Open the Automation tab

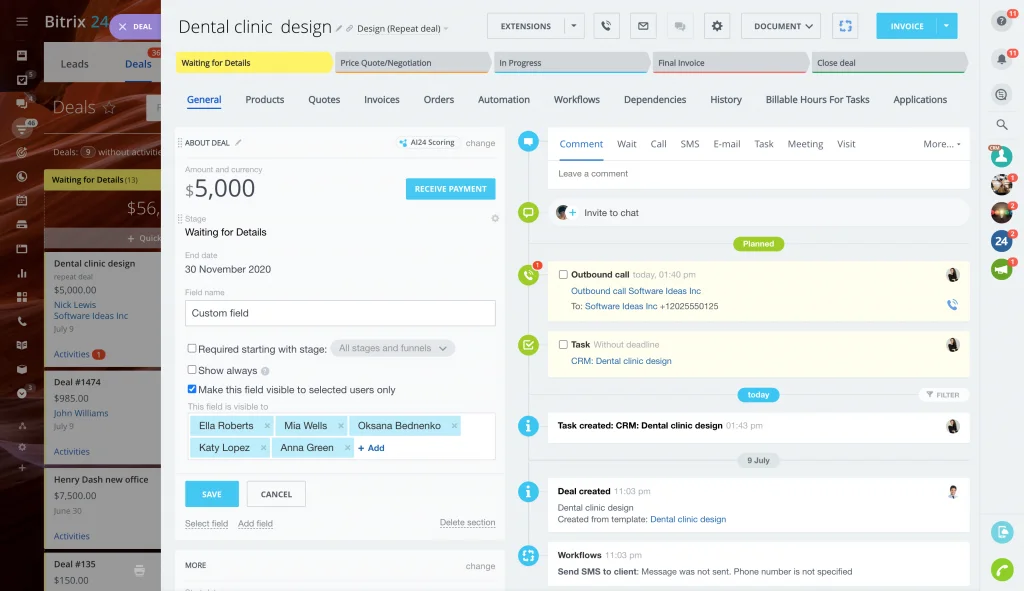[x=504, y=100]
